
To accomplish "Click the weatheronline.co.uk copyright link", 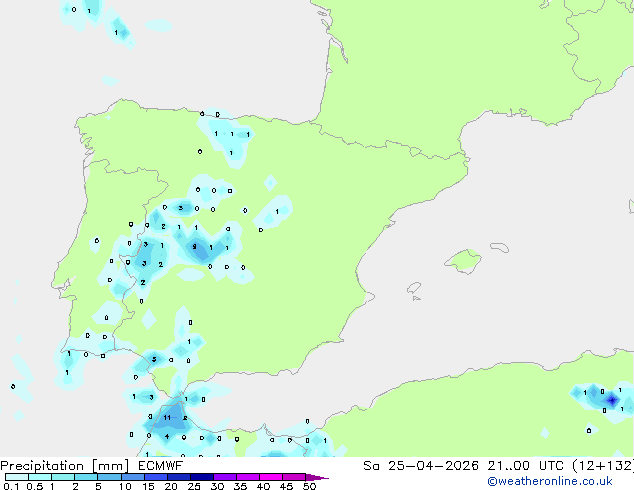I will pos(550,481).
